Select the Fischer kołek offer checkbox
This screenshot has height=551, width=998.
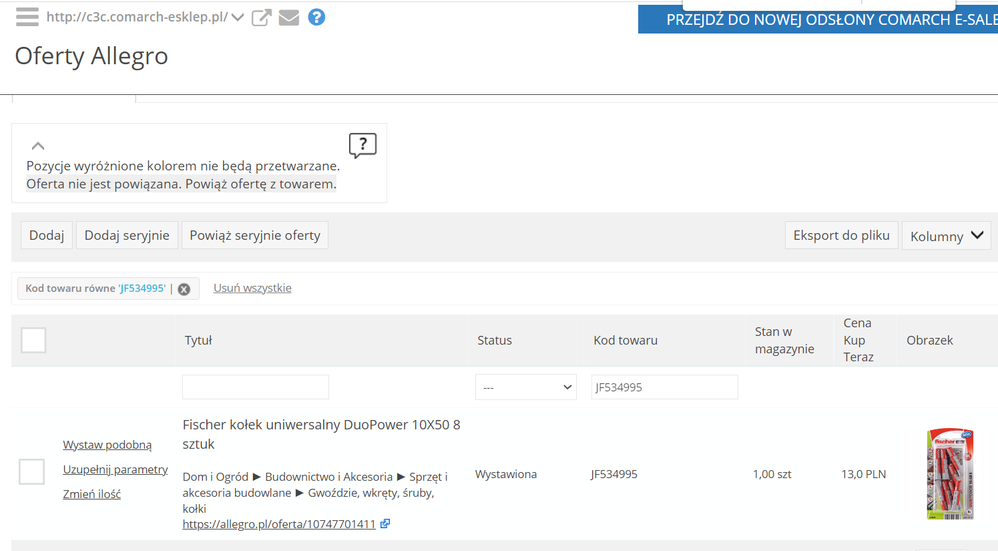(32, 471)
